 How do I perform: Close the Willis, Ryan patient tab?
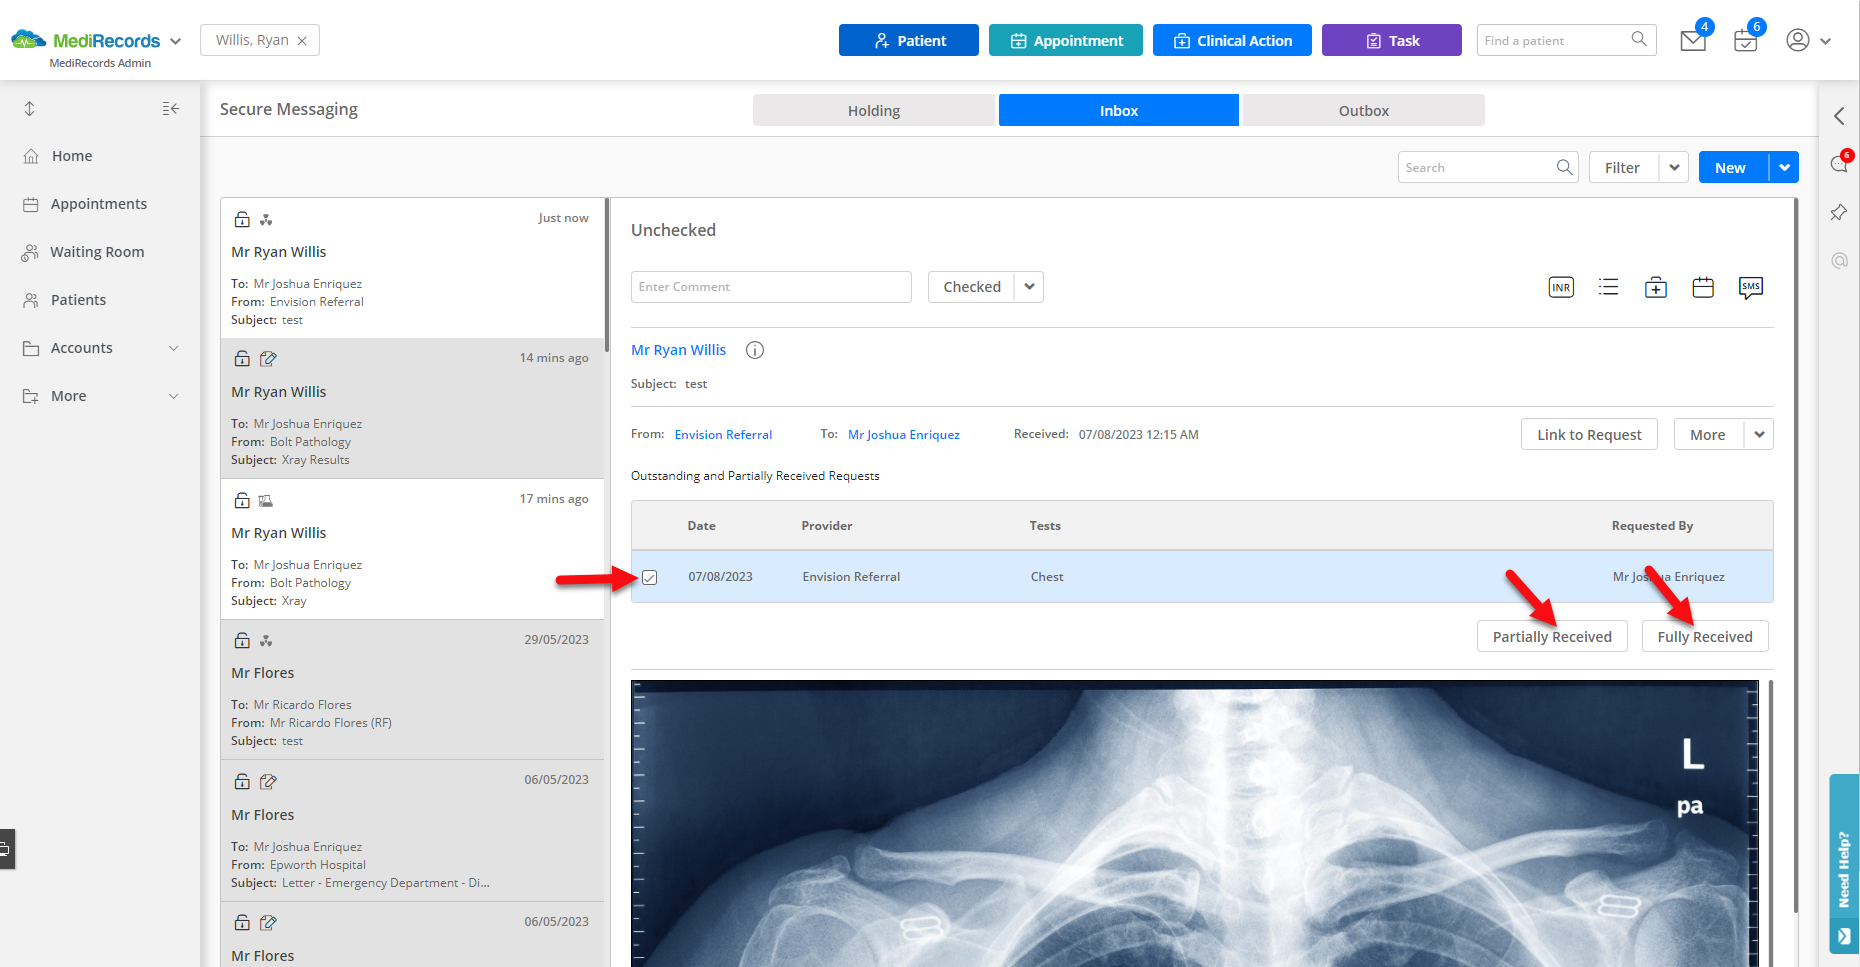(302, 41)
